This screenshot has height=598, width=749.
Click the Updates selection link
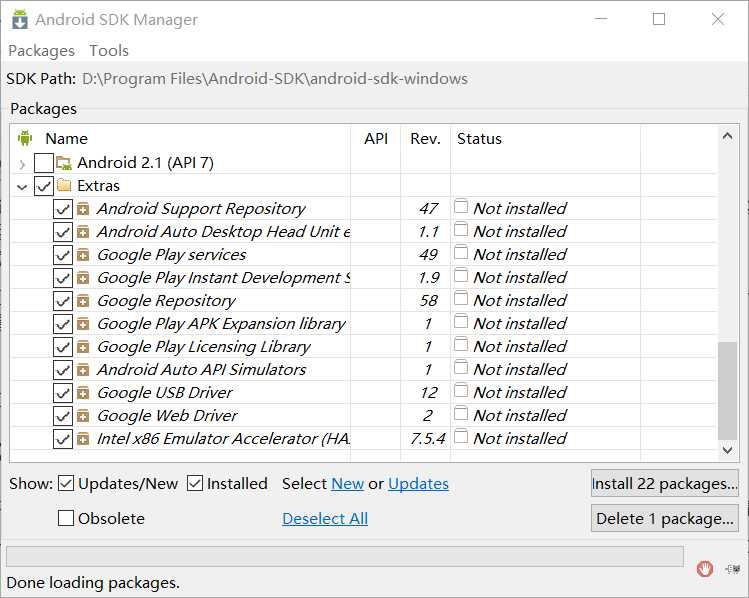pyautogui.click(x=418, y=483)
